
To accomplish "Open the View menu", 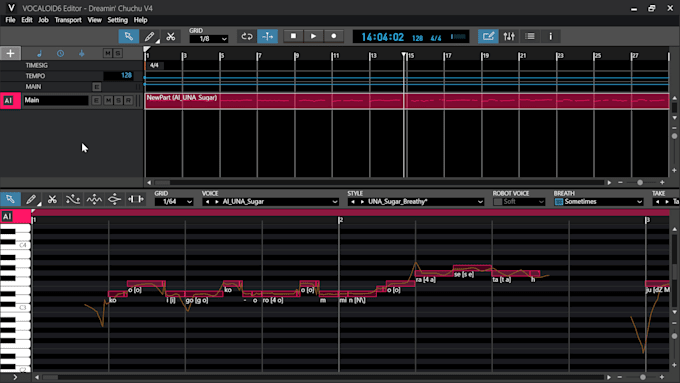I will point(95,20).
